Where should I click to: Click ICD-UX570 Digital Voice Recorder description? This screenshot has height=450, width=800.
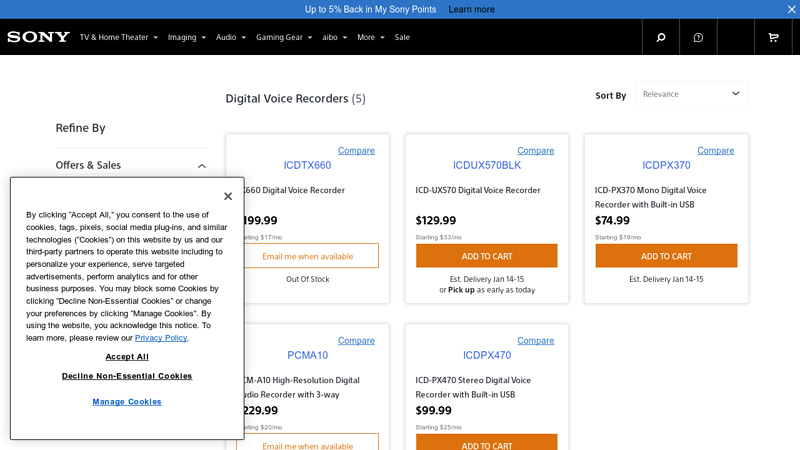[478, 190]
